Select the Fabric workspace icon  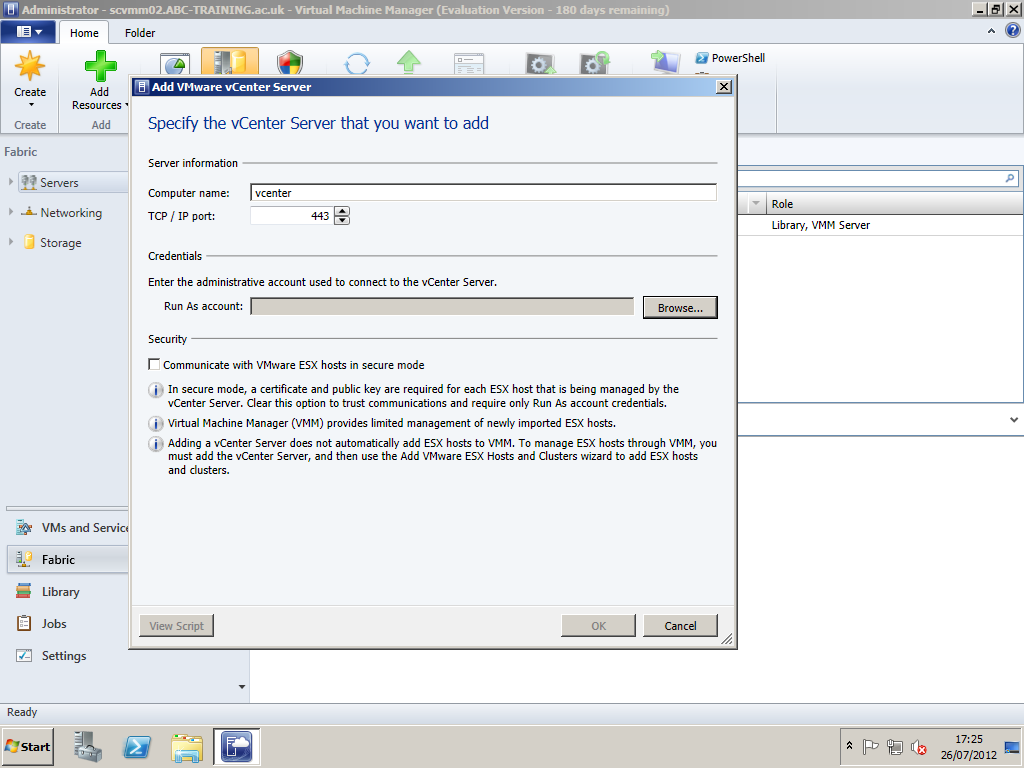(24, 560)
